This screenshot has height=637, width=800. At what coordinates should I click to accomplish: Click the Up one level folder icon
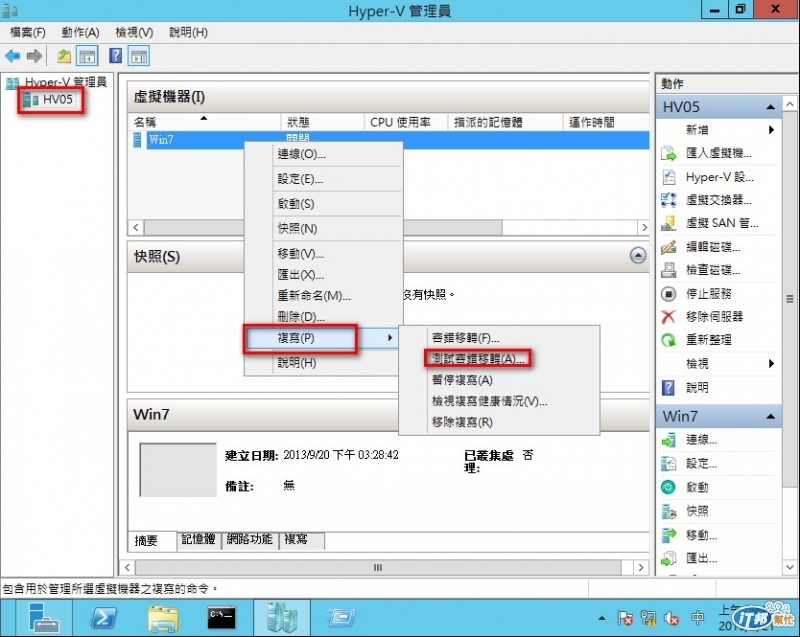(x=64, y=56)
